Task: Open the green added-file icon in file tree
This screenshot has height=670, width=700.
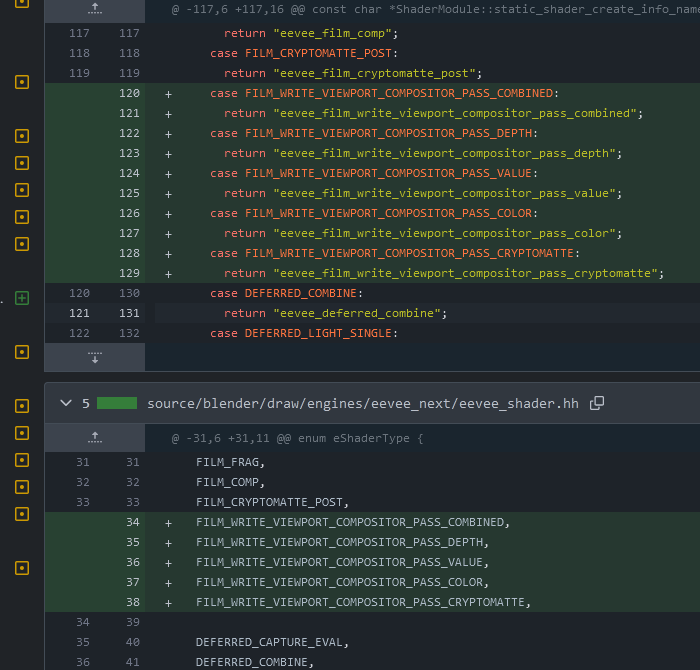Action: point(22,298)
